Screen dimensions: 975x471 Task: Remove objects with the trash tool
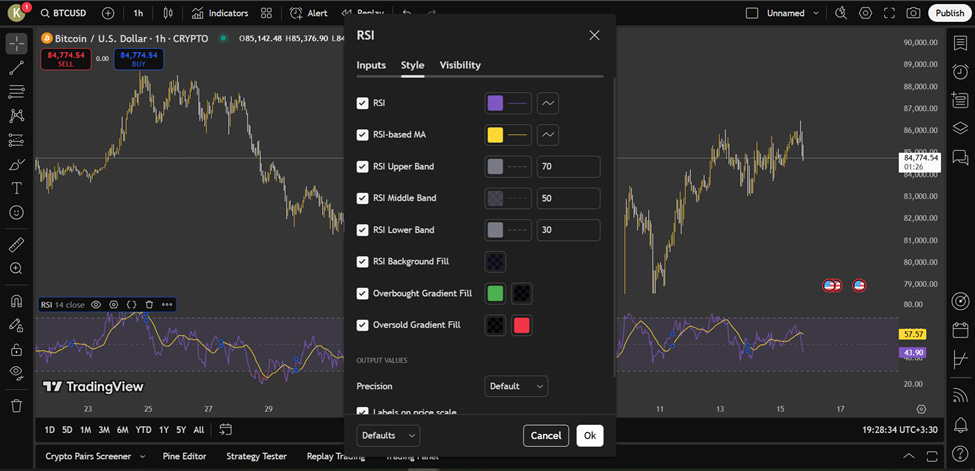[17, 406]
